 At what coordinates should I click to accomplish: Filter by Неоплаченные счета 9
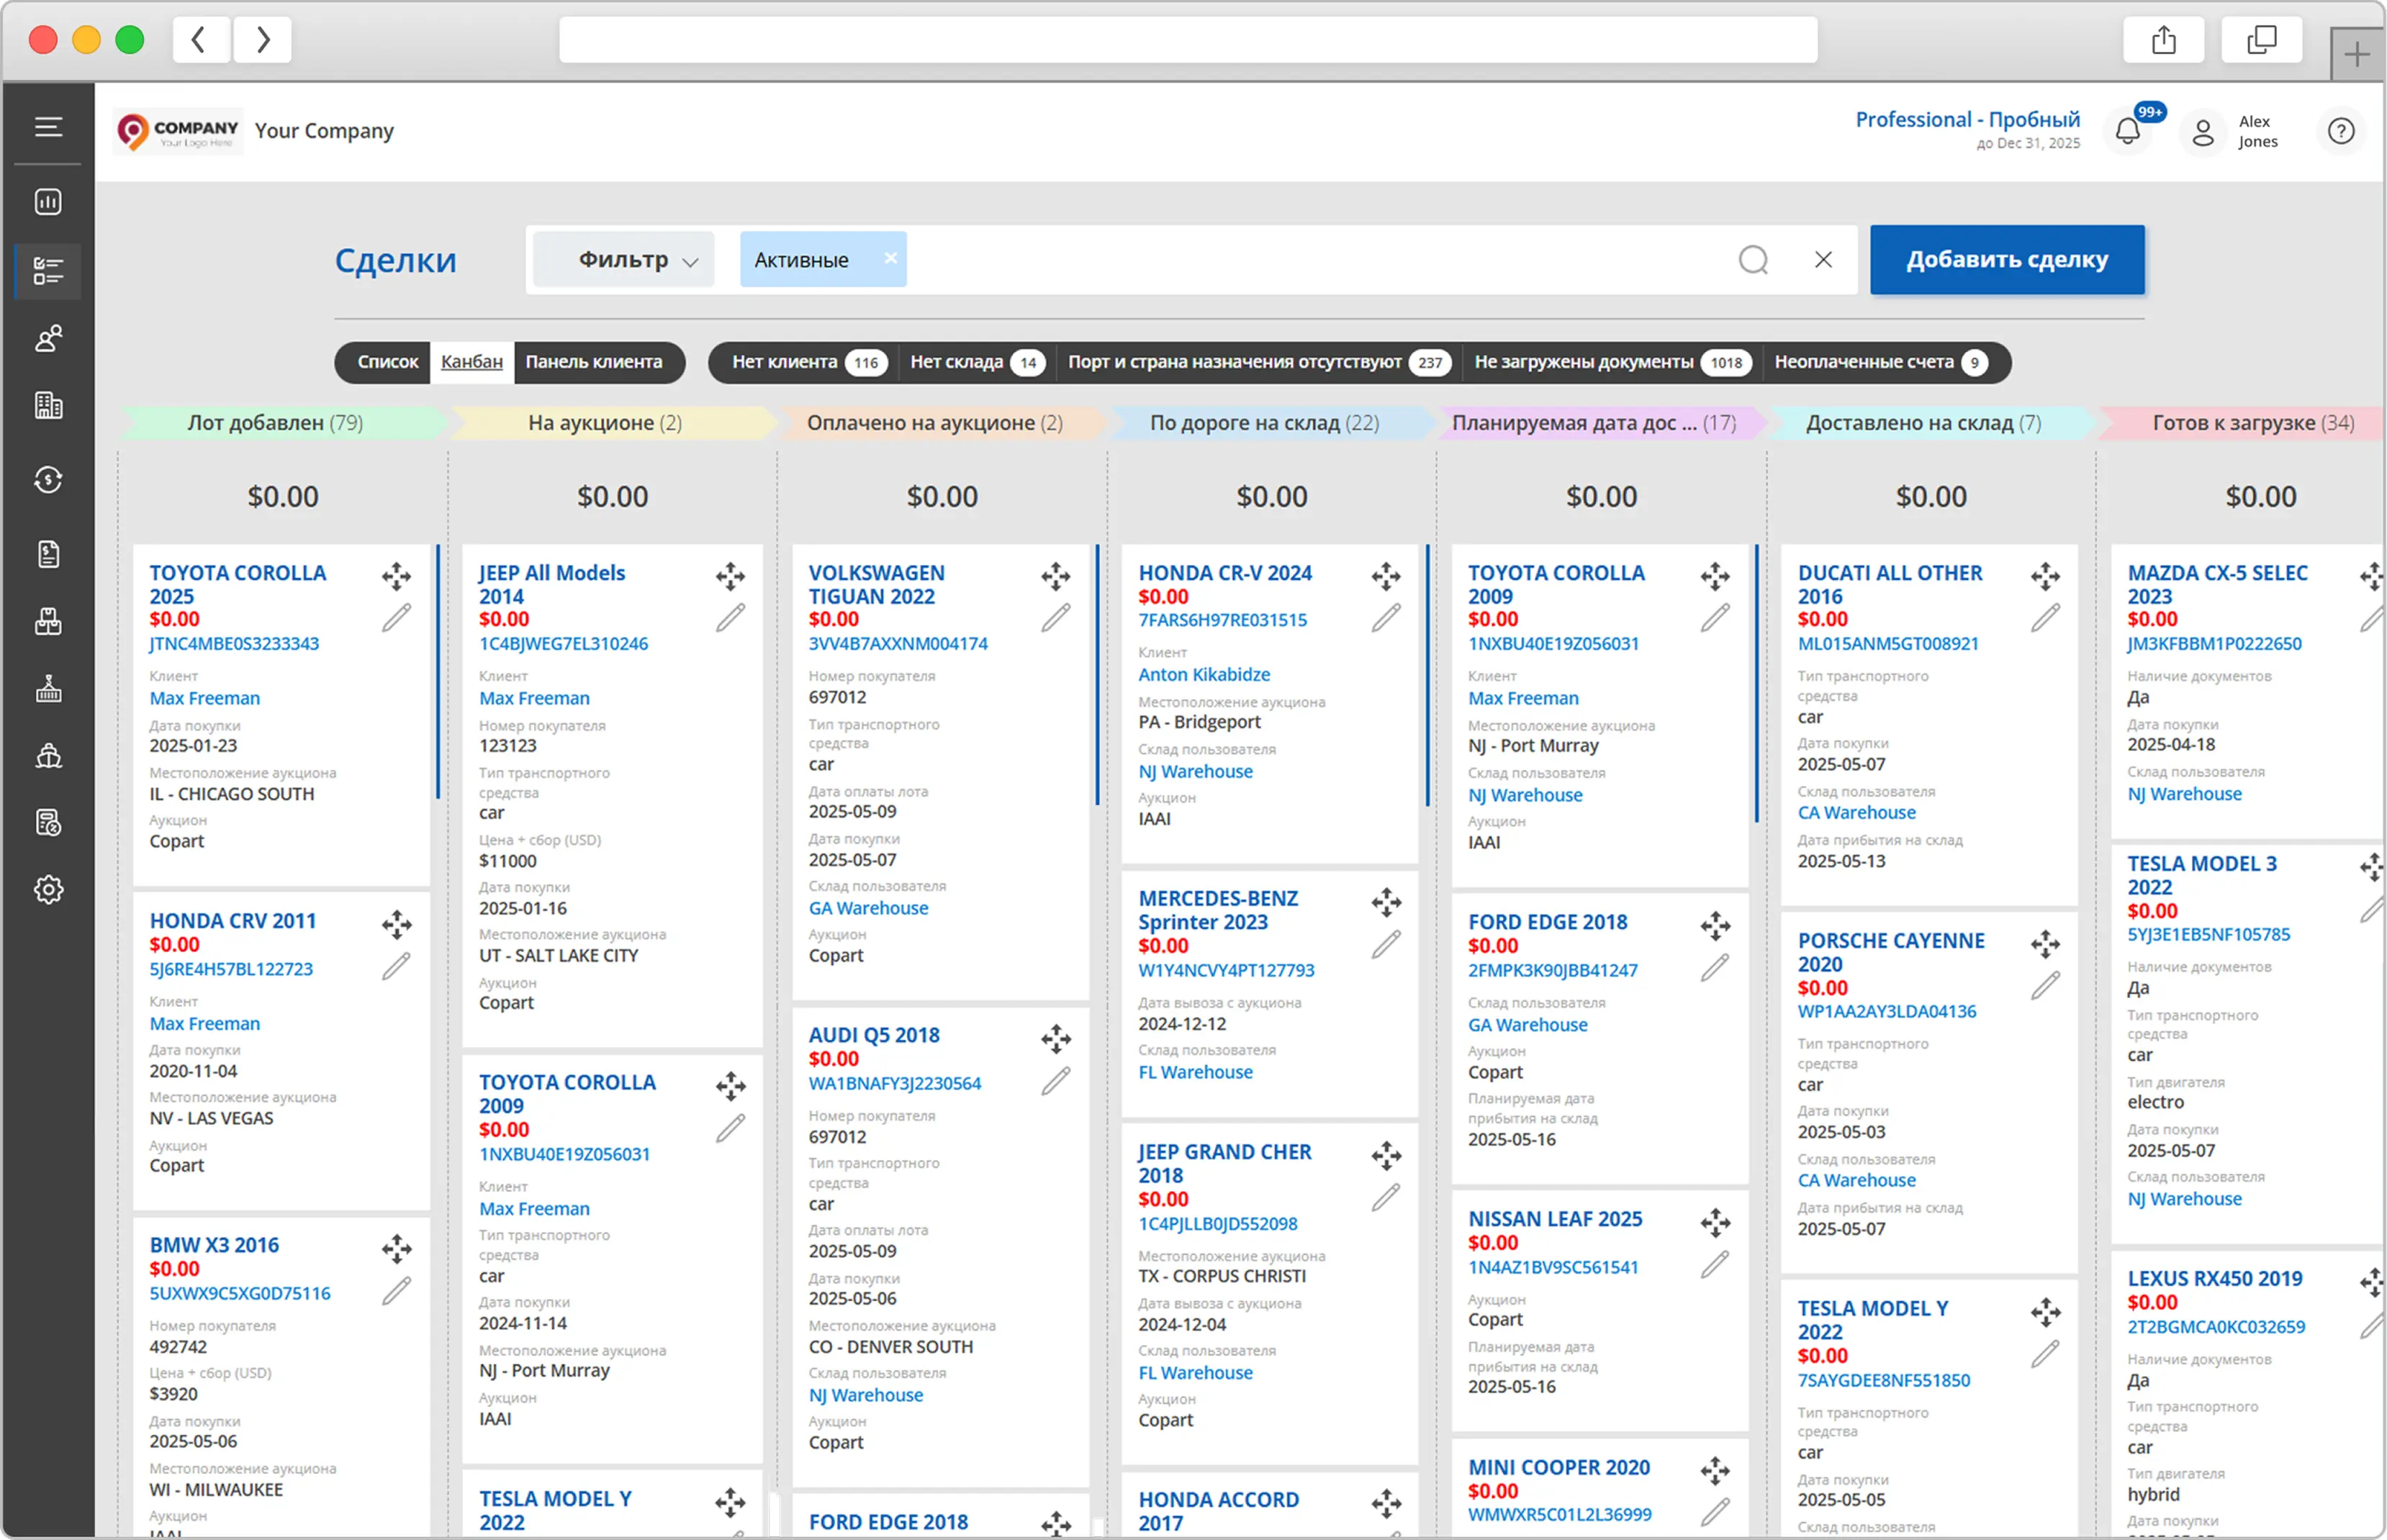(1880, 362)
